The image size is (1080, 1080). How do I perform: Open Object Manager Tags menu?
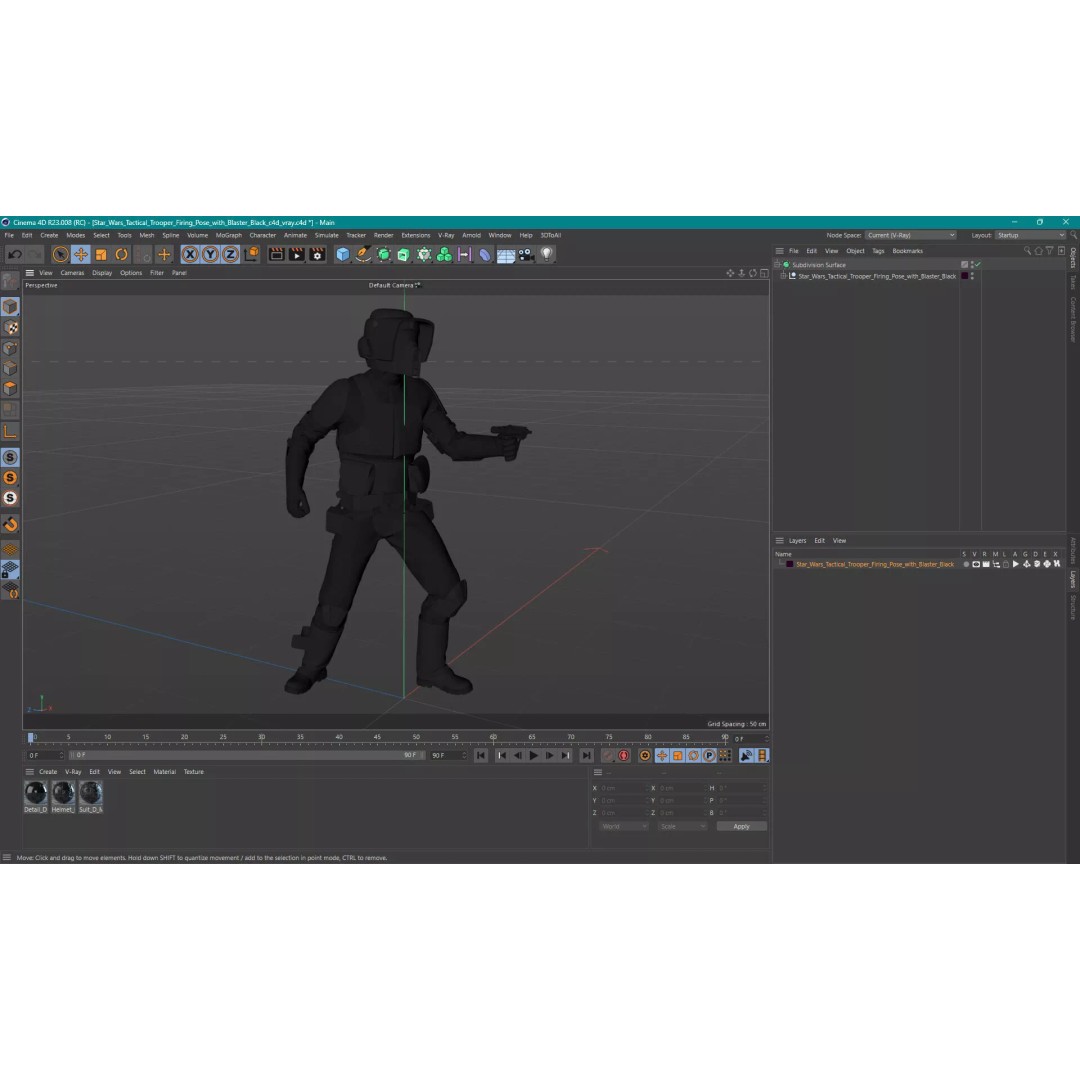878,251
